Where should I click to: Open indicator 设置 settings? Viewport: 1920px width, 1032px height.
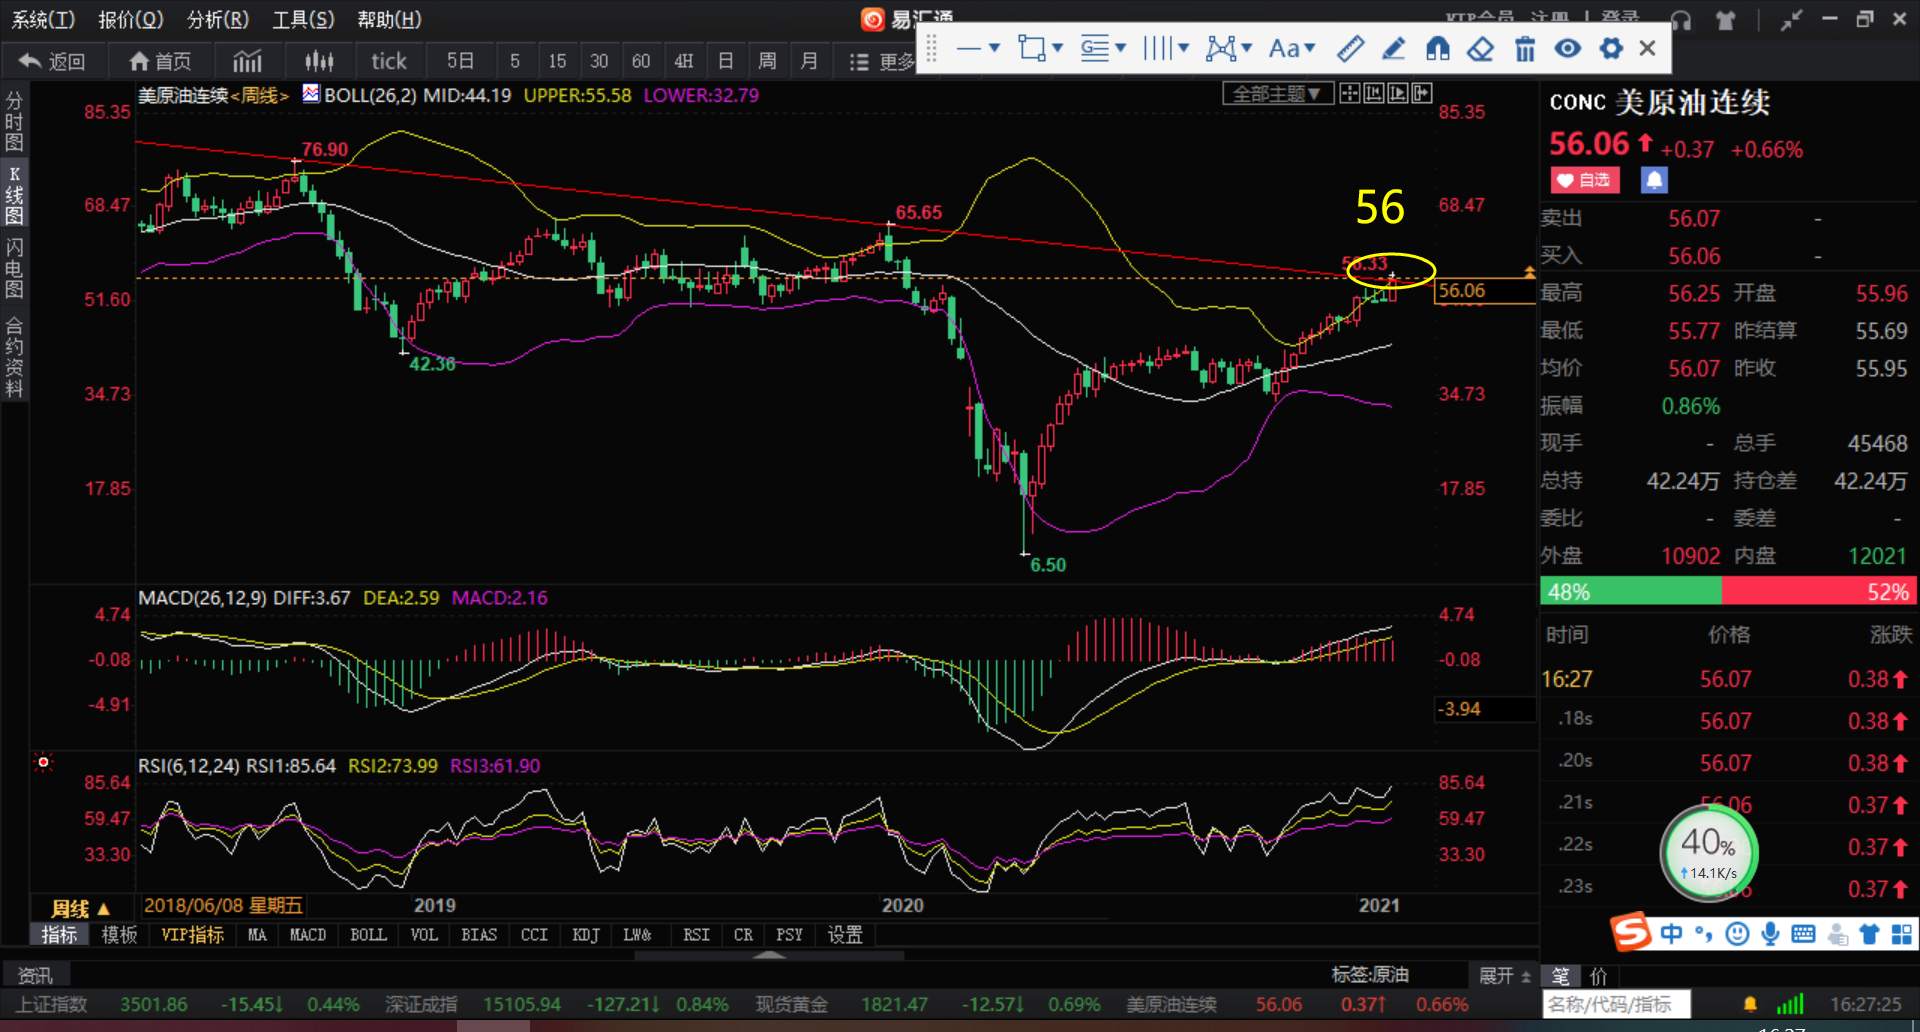coord(845,935)
